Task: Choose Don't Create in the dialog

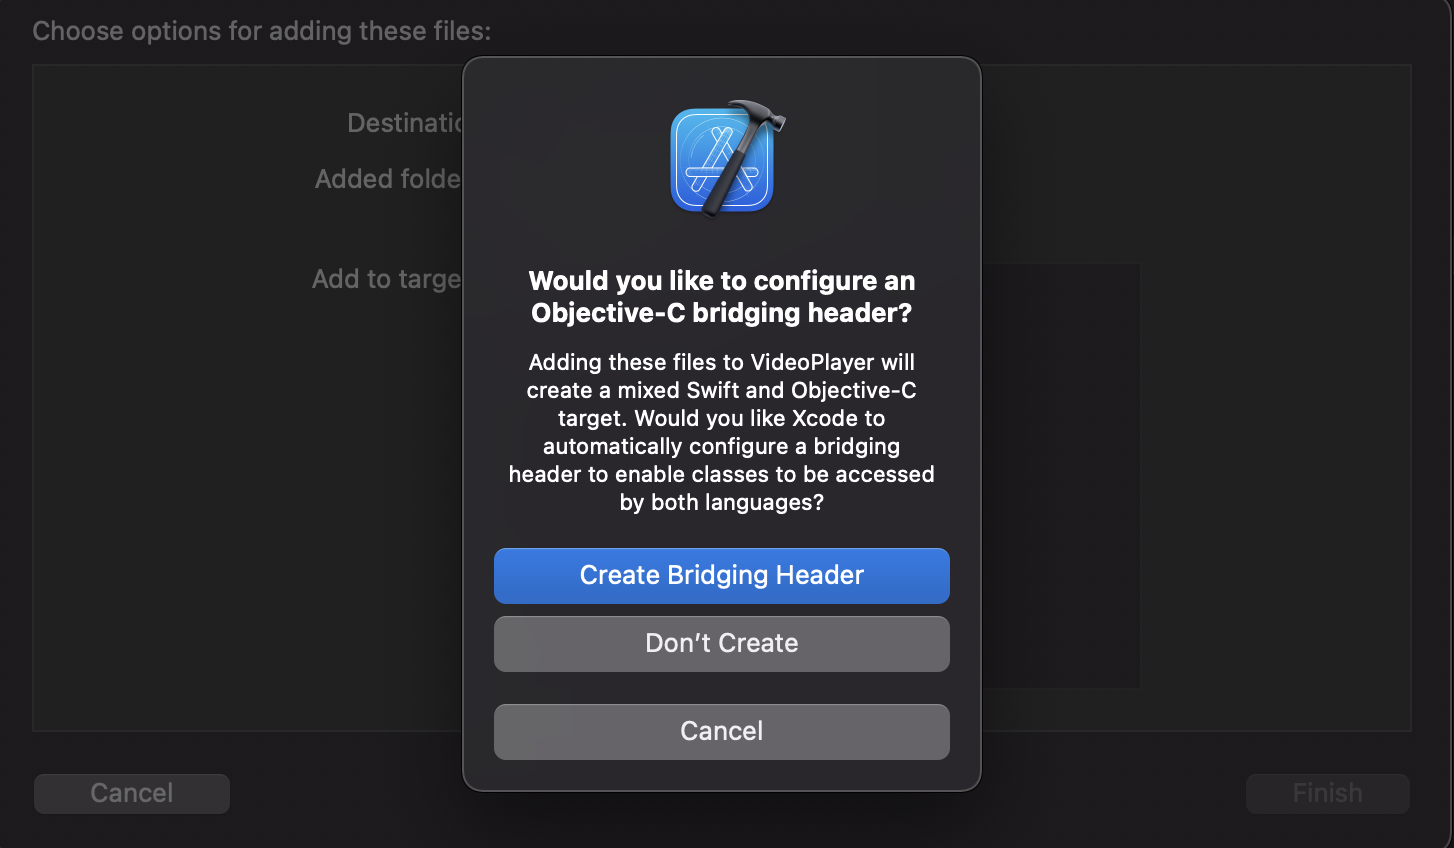Action: 721,643
